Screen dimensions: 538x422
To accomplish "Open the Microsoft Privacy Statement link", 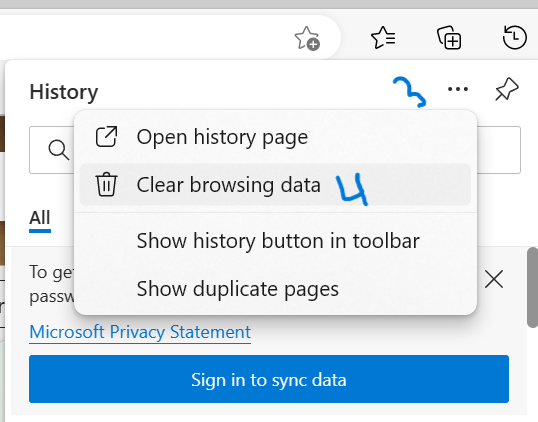I will 140,332.
